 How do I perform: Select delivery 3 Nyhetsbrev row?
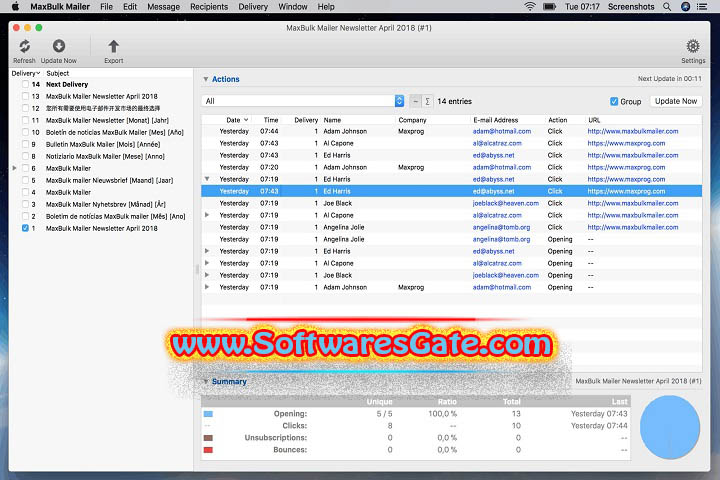[102, 204]
